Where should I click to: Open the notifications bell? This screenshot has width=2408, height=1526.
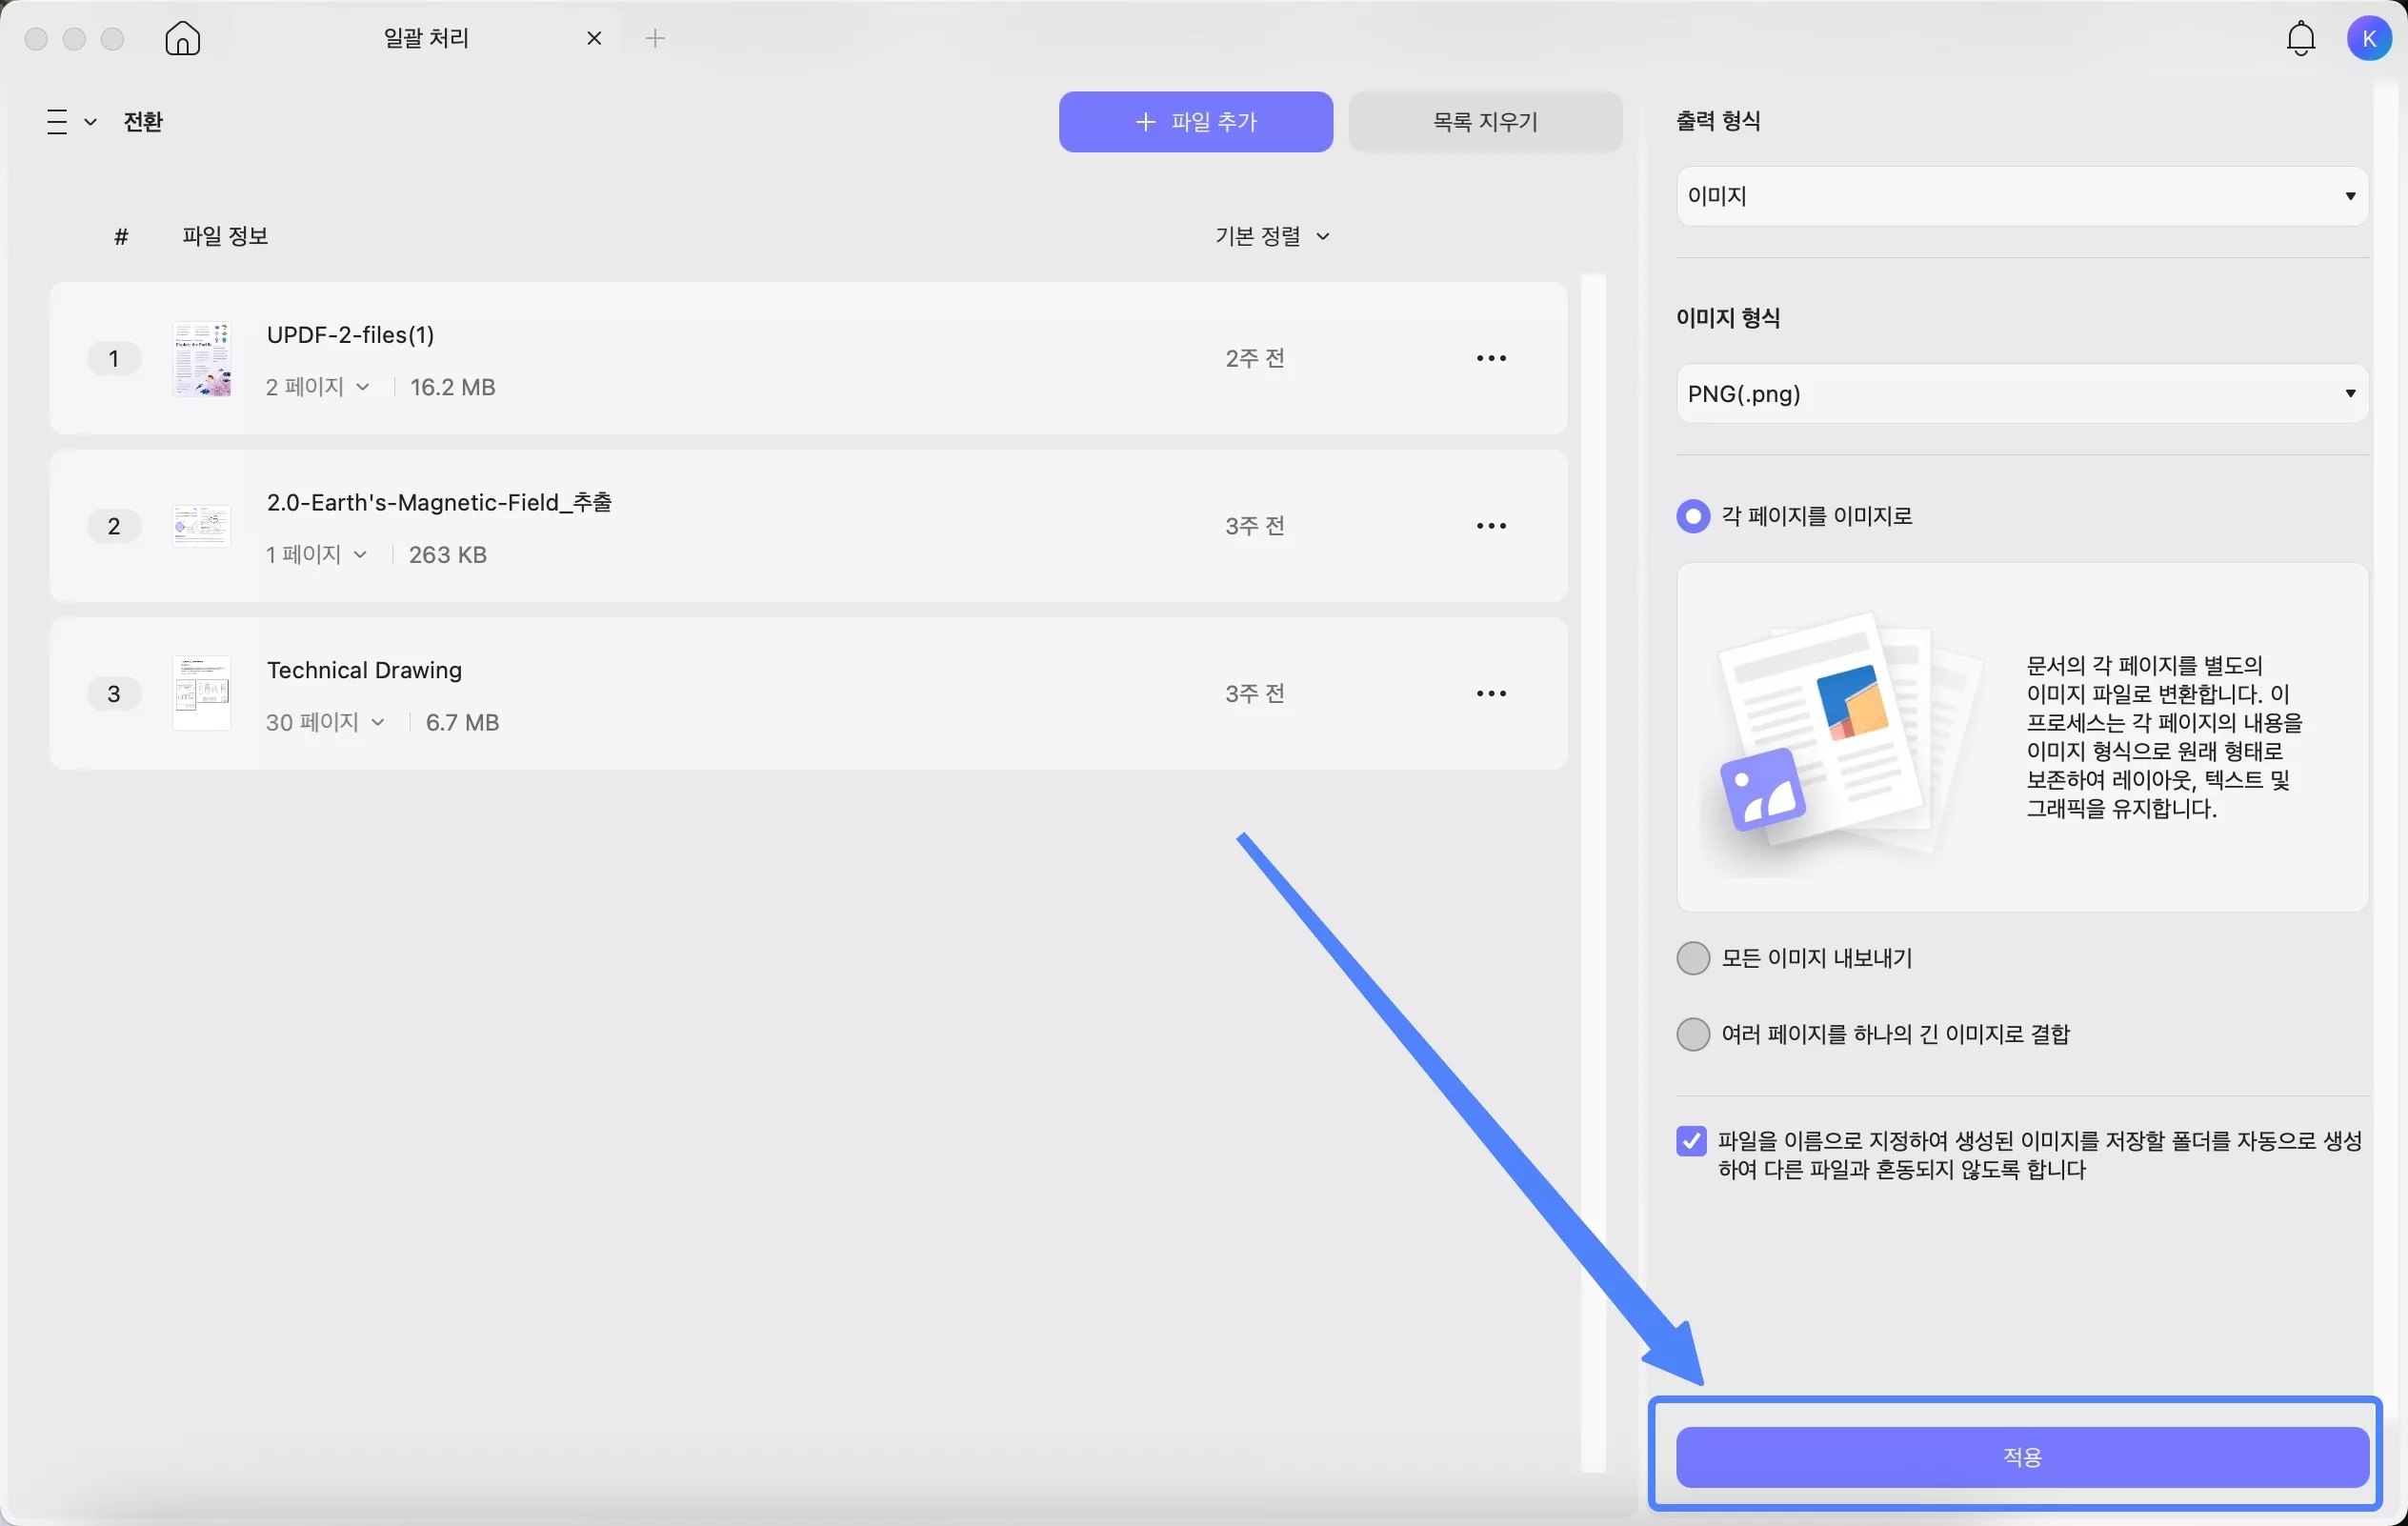pyautogui.click(x=2301, y=39)
